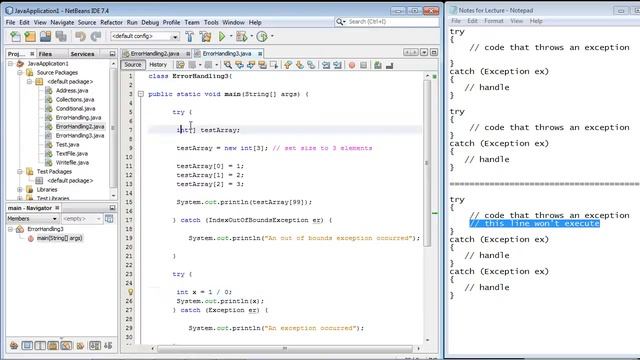Click the editor horizontal scrollbar

(x=285, y=349)
